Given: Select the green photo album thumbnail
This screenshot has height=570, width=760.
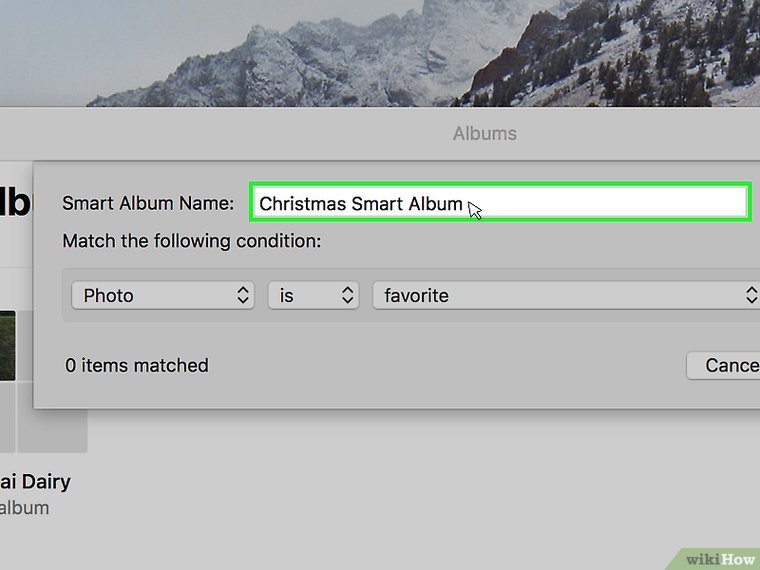Looking at the screenshot, I should click(7, 345).
